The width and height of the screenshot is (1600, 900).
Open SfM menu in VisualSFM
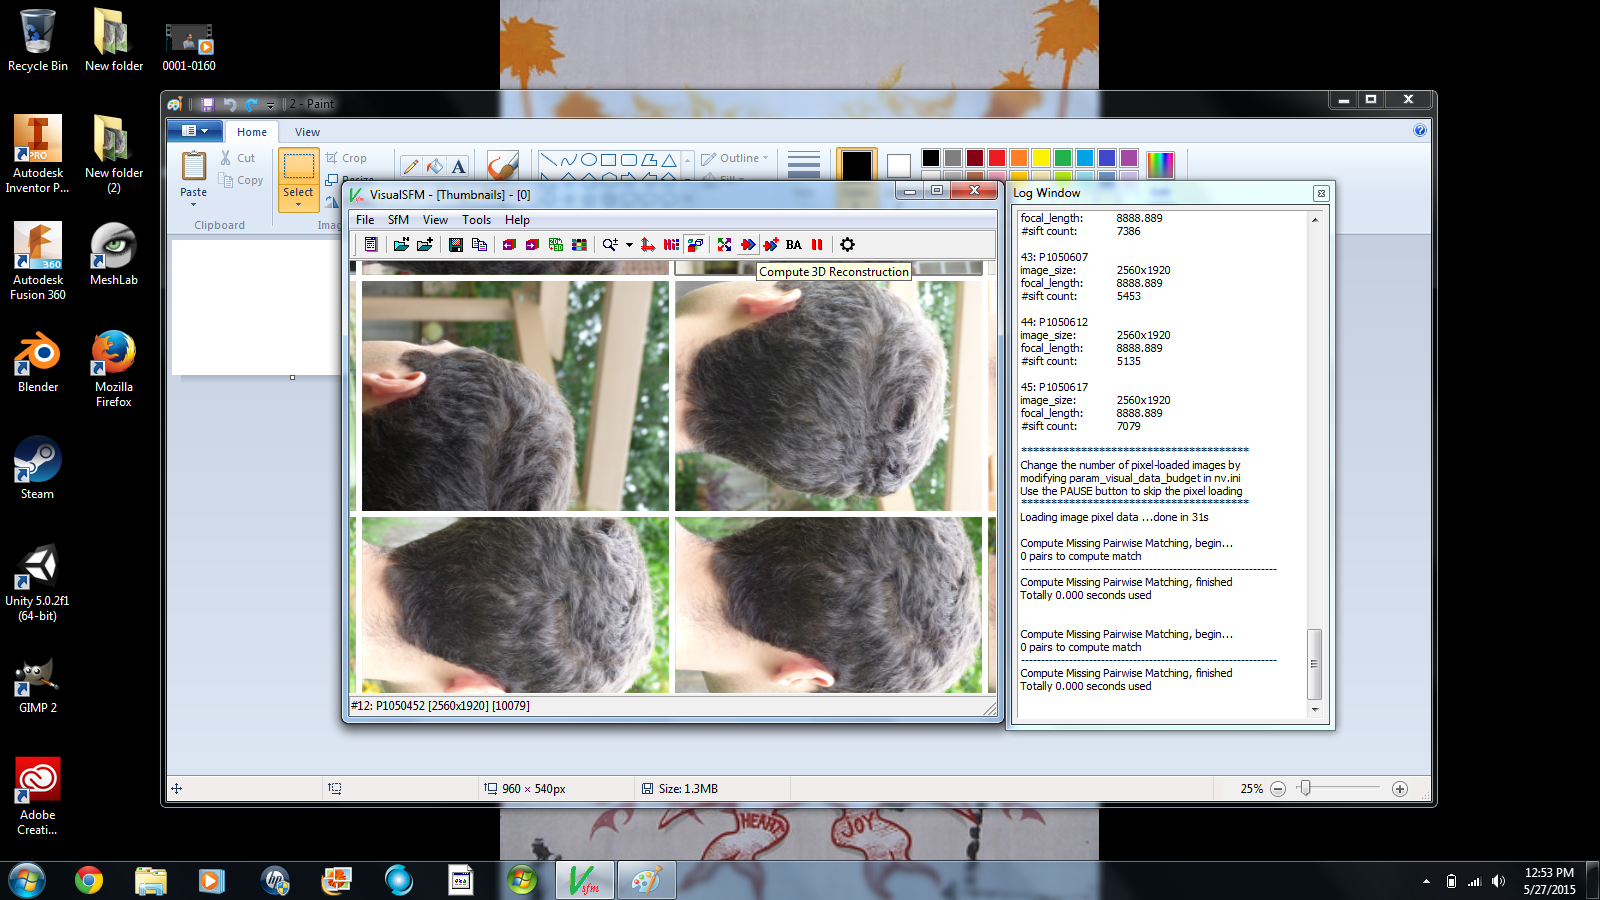(x=398, y=220)
